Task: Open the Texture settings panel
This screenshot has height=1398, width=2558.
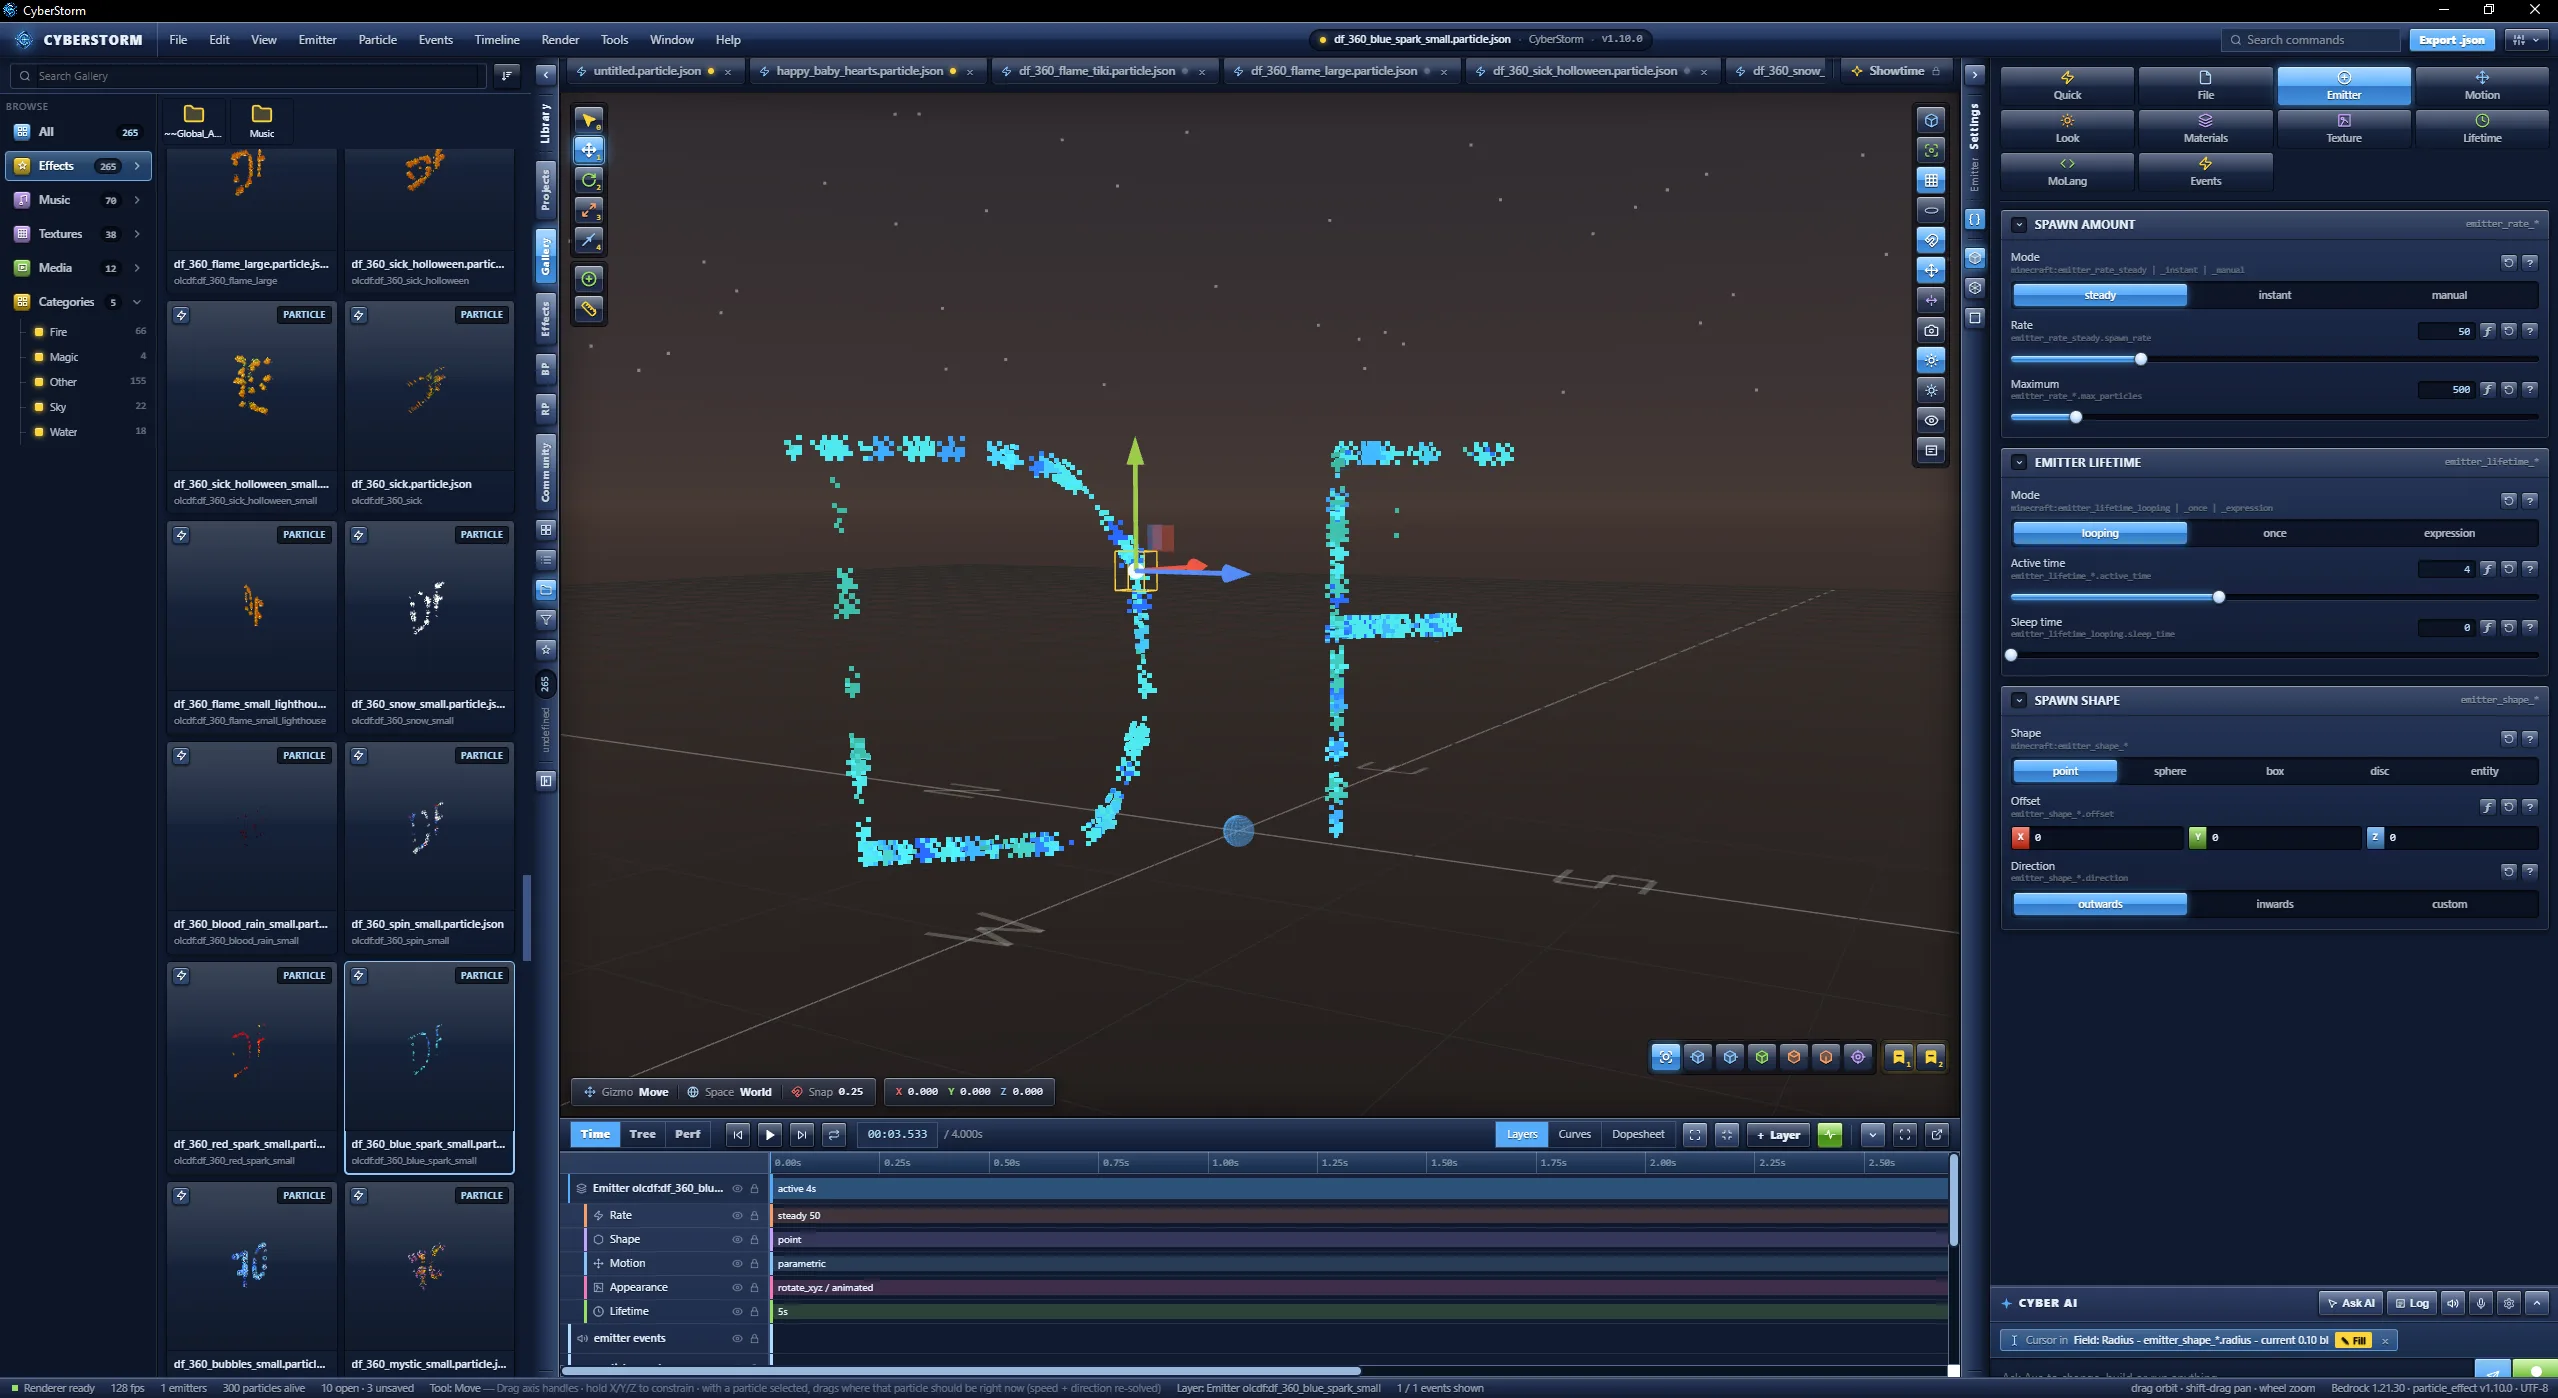Action: [x=2343, y=129]
